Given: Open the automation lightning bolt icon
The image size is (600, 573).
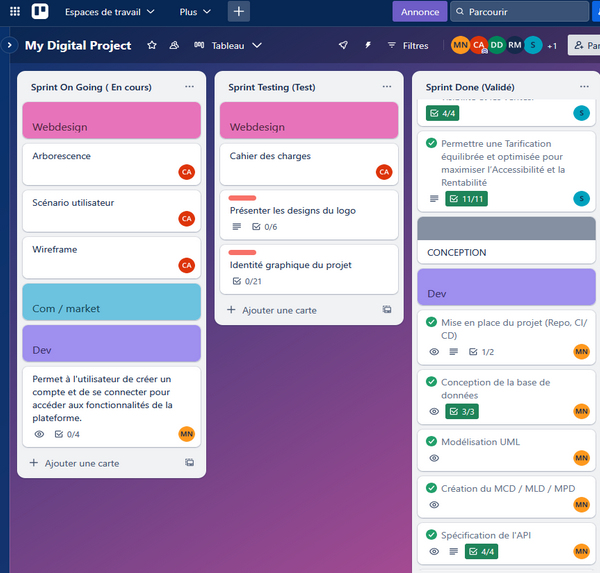Looking at the screenshot, I should [x=368, y=45].
